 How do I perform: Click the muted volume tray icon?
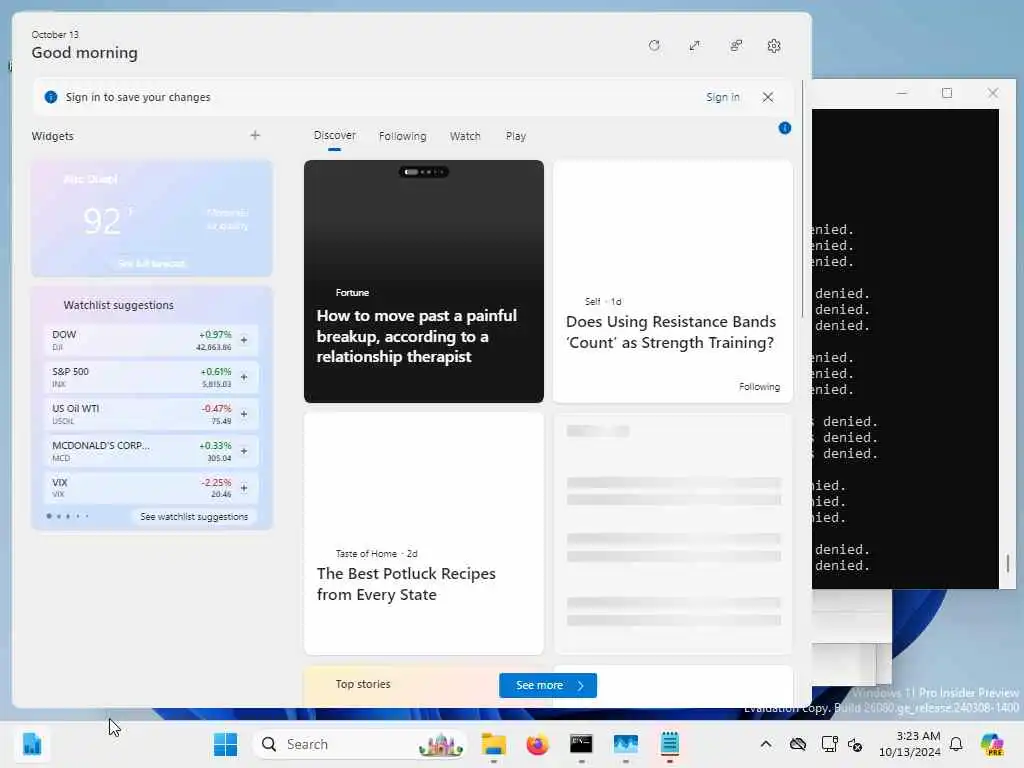click(855, 744)
